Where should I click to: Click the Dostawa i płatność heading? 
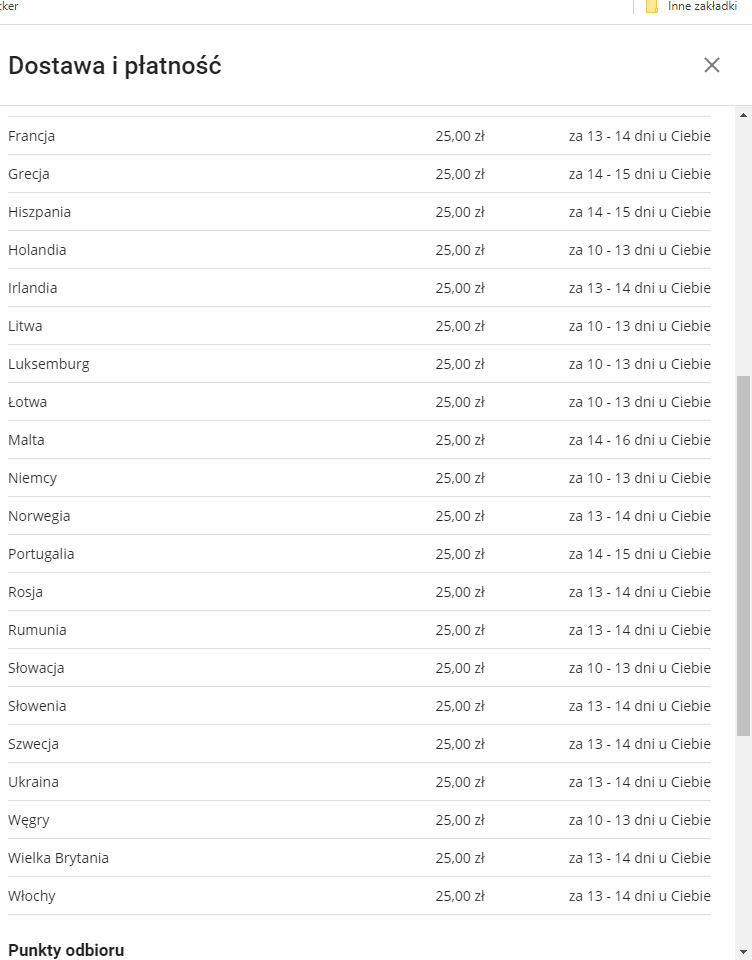[115, 66]
